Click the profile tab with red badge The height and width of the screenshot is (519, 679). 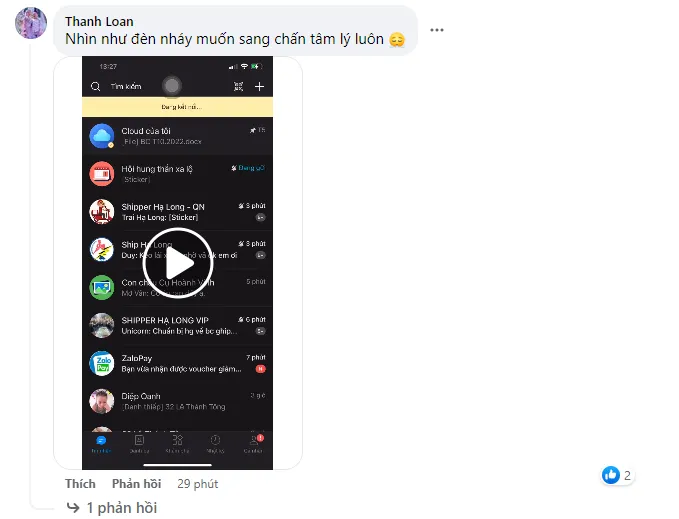254,441
